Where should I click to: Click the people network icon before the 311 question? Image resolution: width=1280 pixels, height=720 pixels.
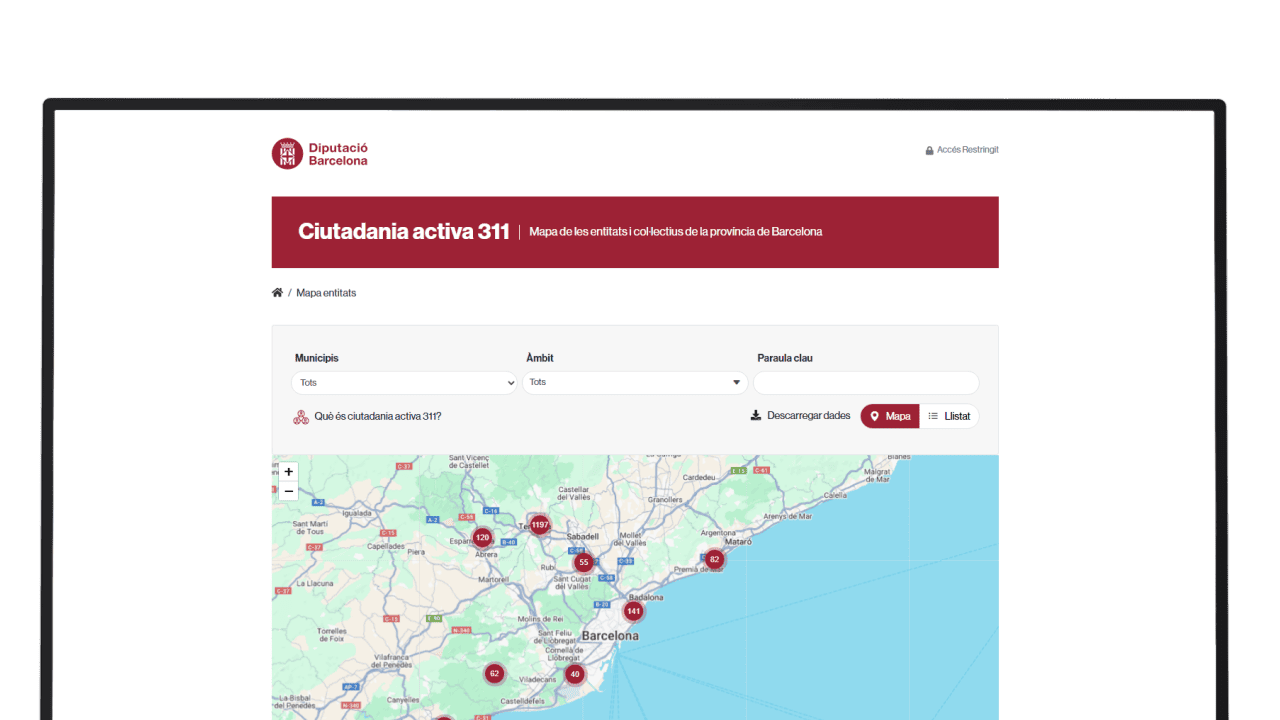(x=300, y=416)
